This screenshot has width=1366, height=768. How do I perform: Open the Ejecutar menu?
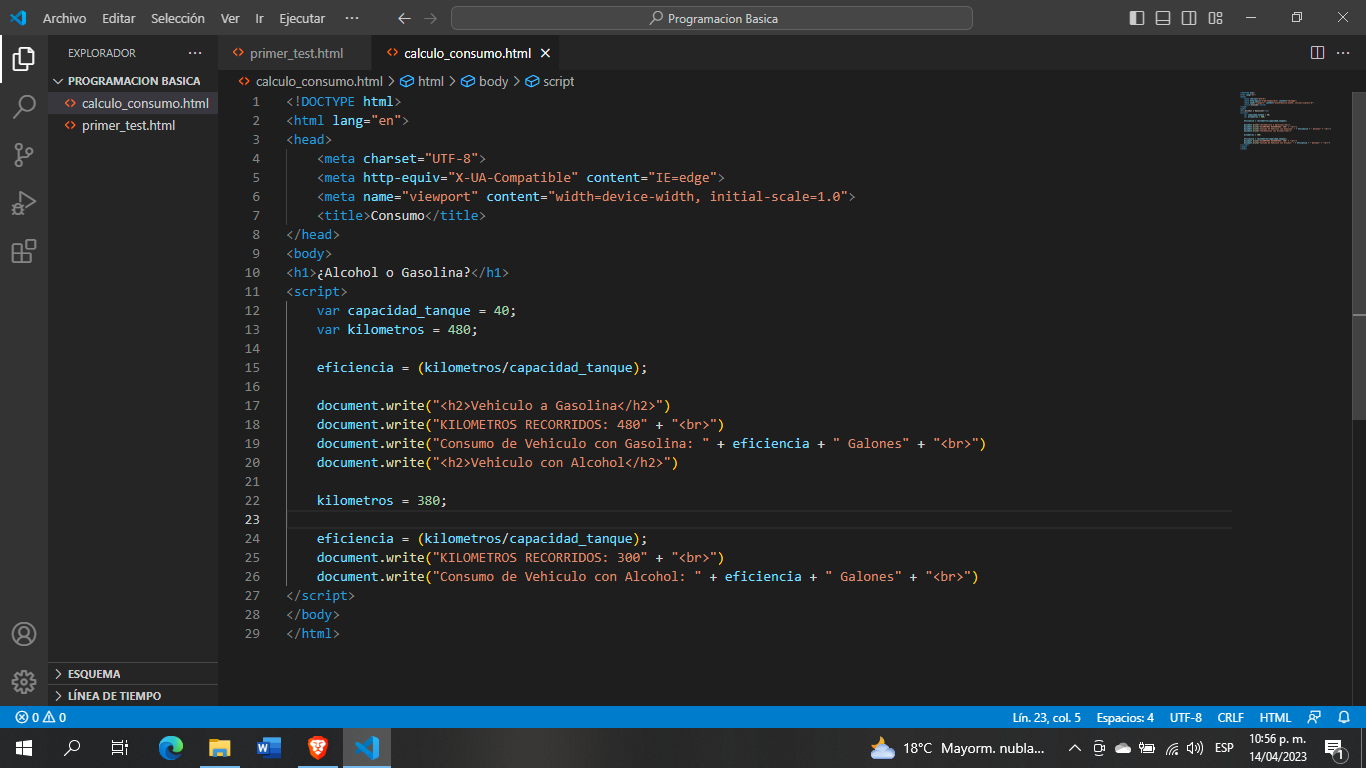(302, 18)
